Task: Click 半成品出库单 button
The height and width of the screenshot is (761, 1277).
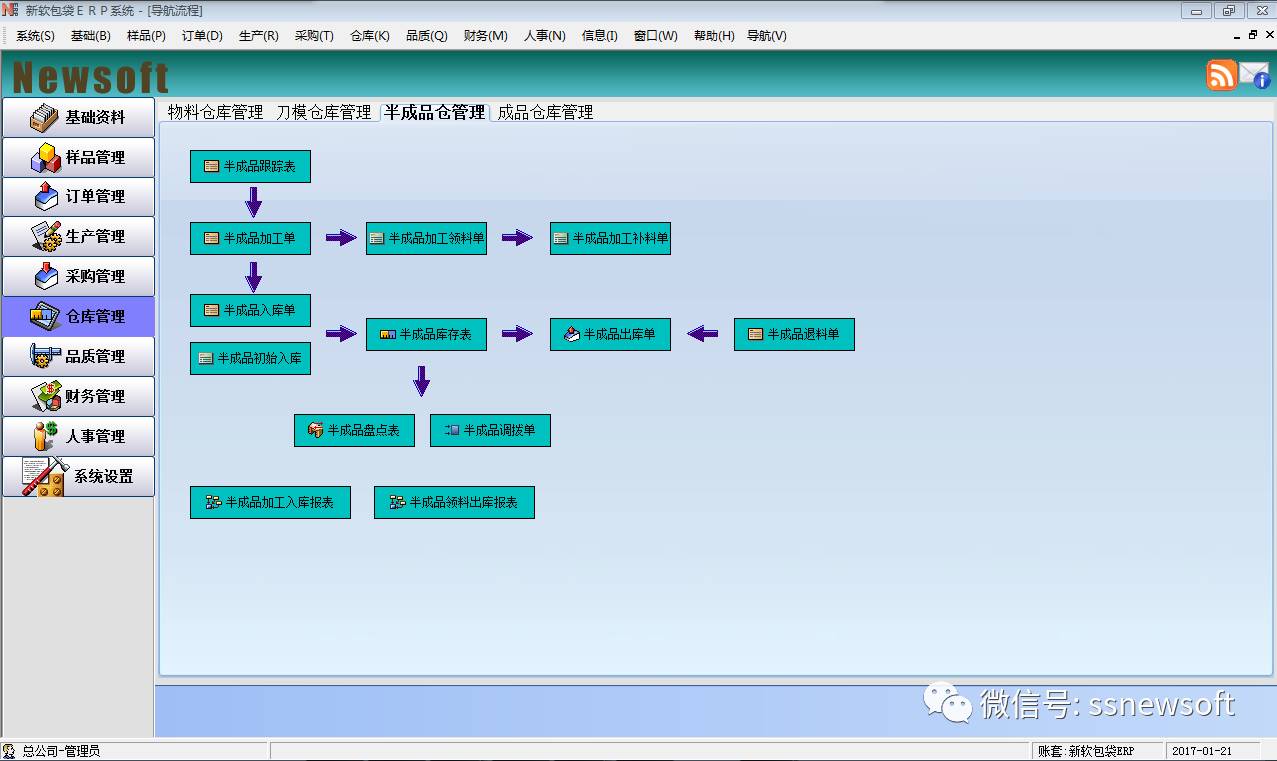Action: (x=610, y=334)
